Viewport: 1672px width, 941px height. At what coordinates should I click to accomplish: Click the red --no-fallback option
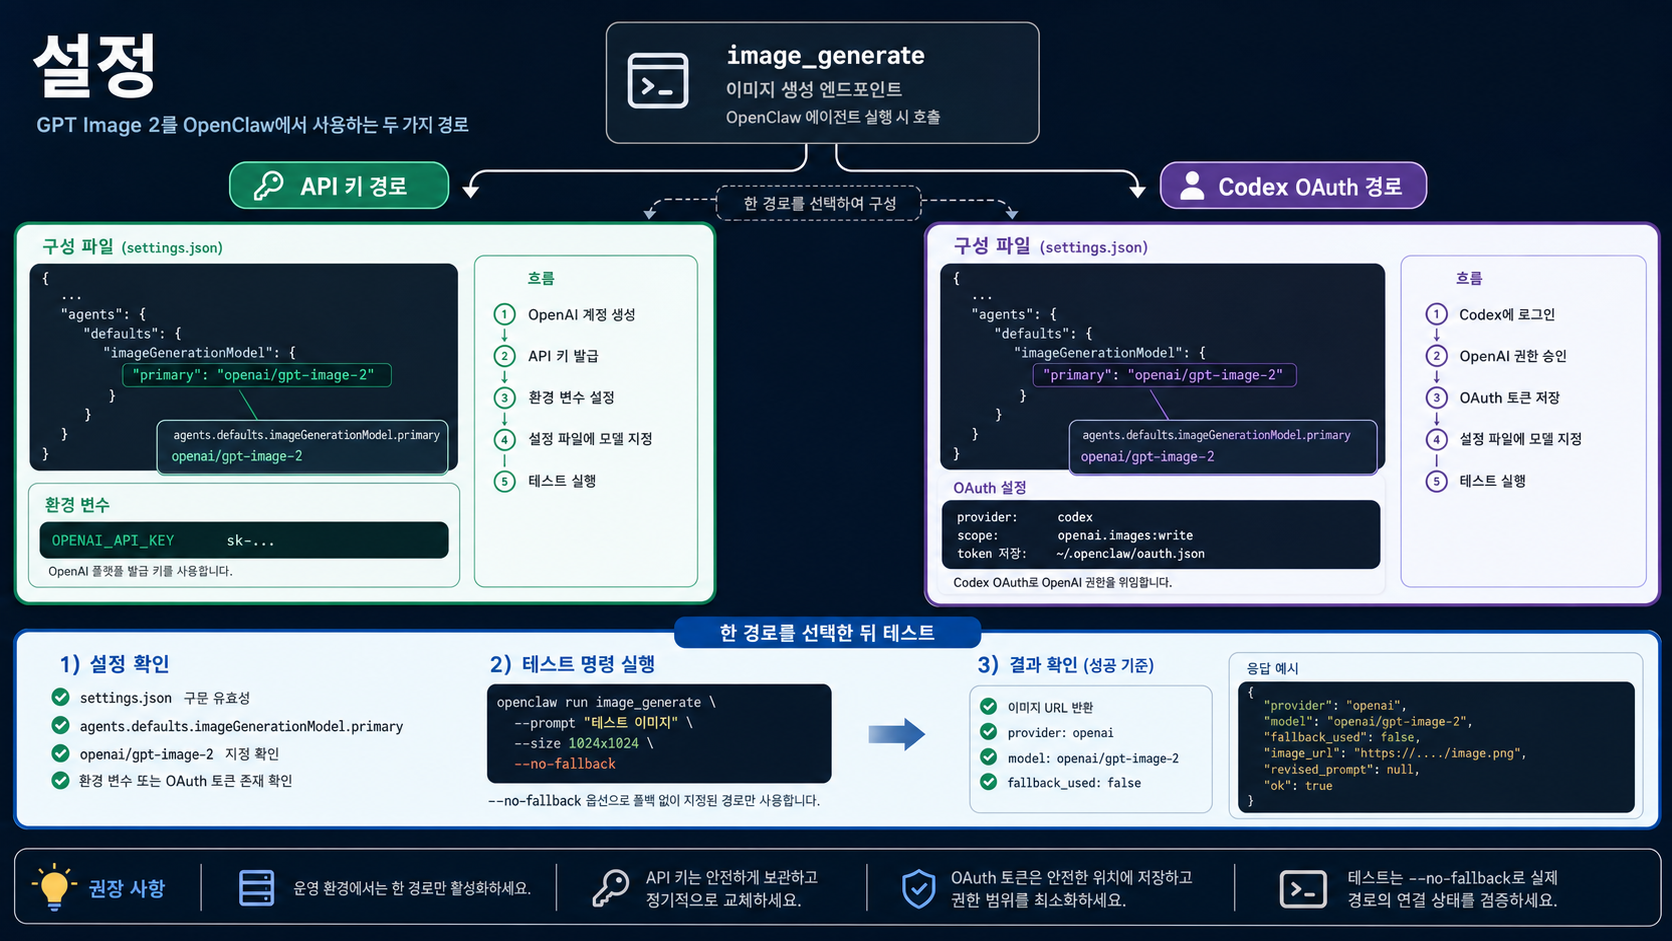pos(564,764)
